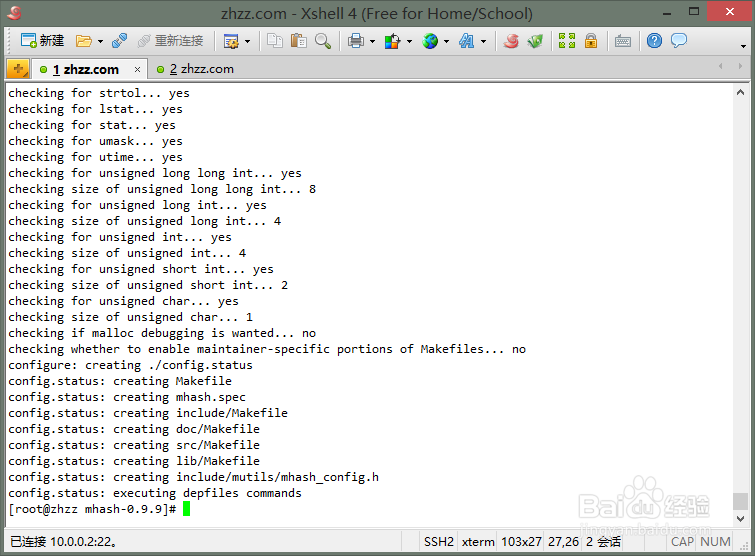Click the status text 已连接 10.0.0.2:22
This screenshot has width=755, height=556.
tap(64, 542)
